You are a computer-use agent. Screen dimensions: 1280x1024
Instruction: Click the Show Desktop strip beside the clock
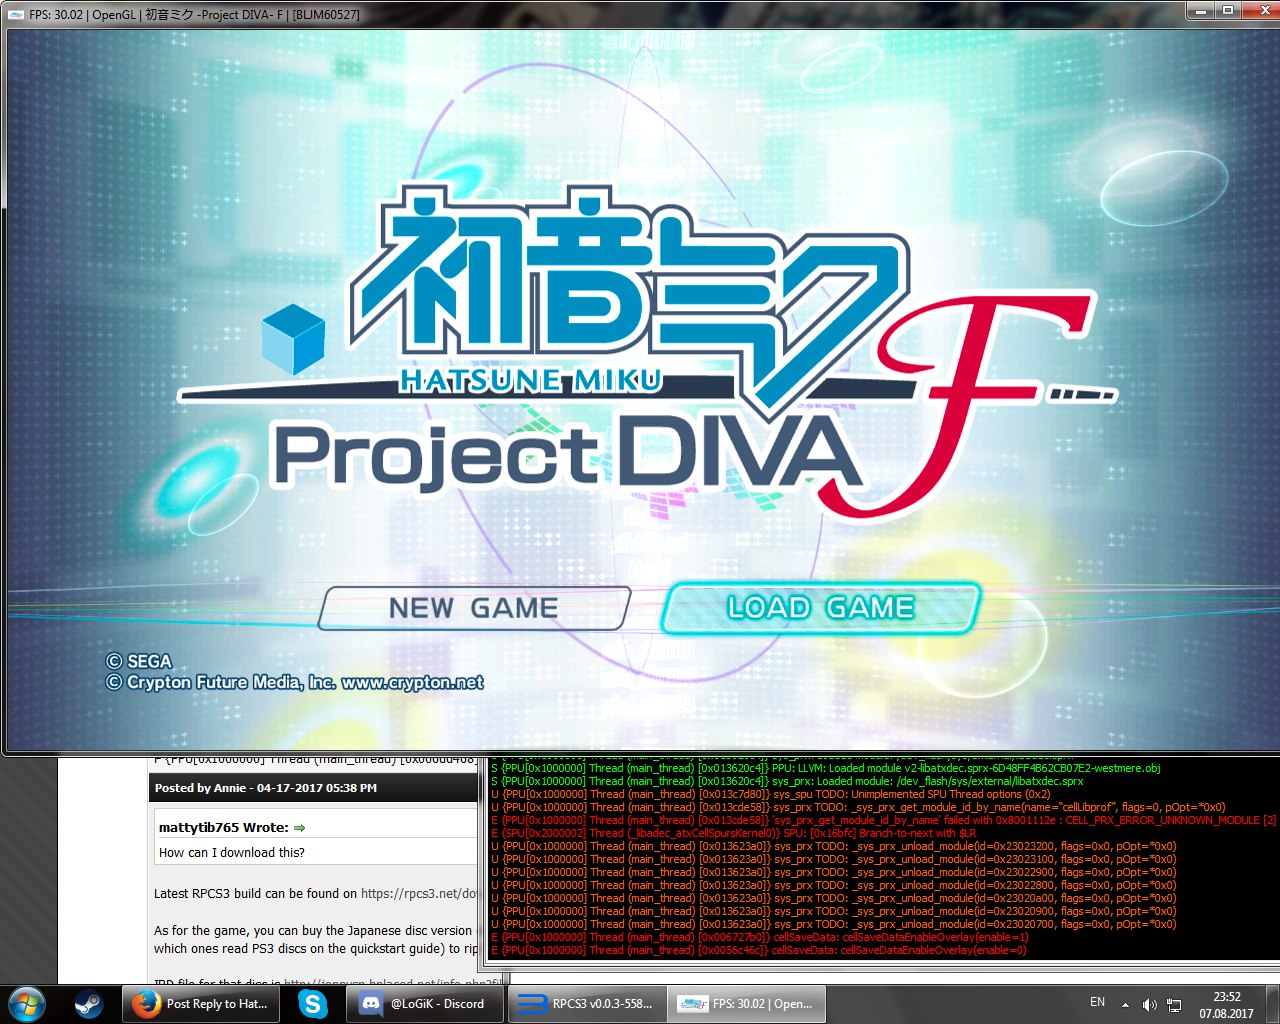pos(1272,1004)
